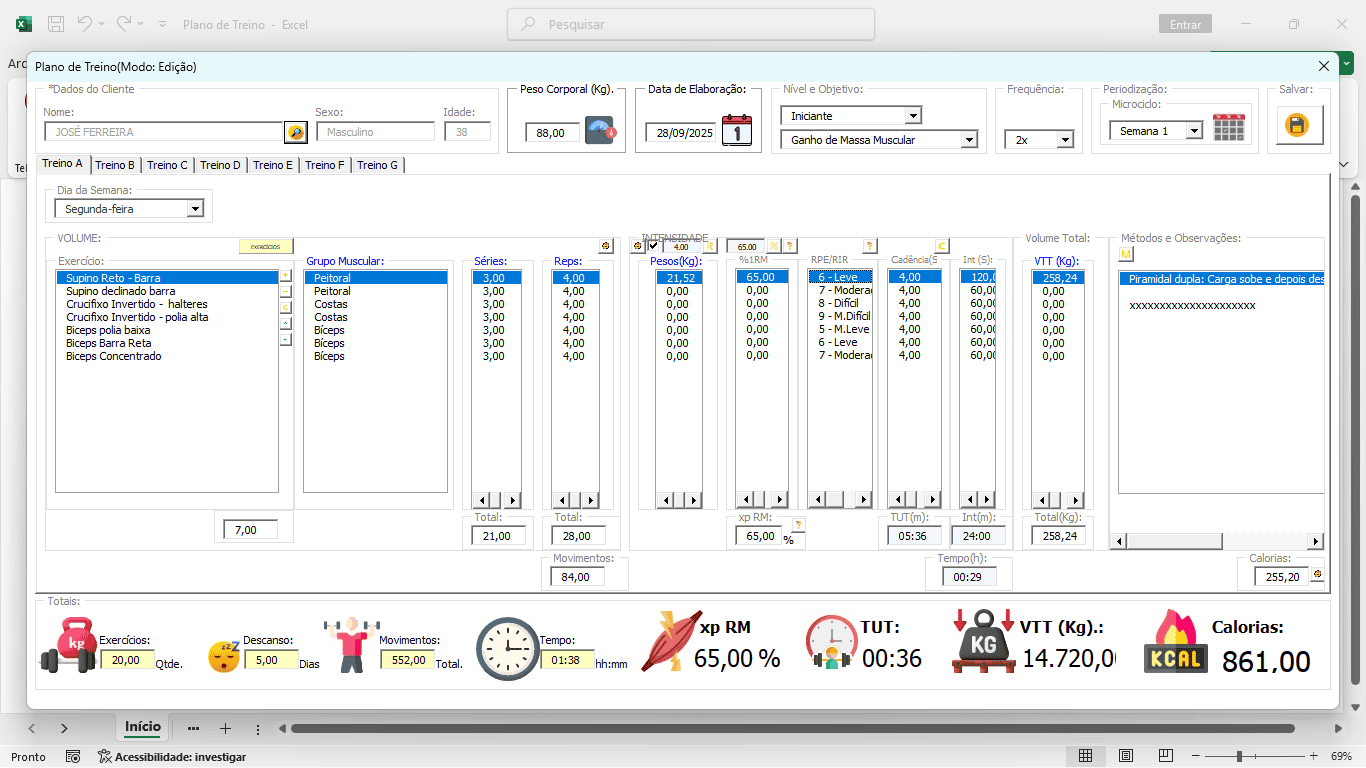Open the date picker calendar icon
The image size is (1366, 768).
(x=736, y=131)
